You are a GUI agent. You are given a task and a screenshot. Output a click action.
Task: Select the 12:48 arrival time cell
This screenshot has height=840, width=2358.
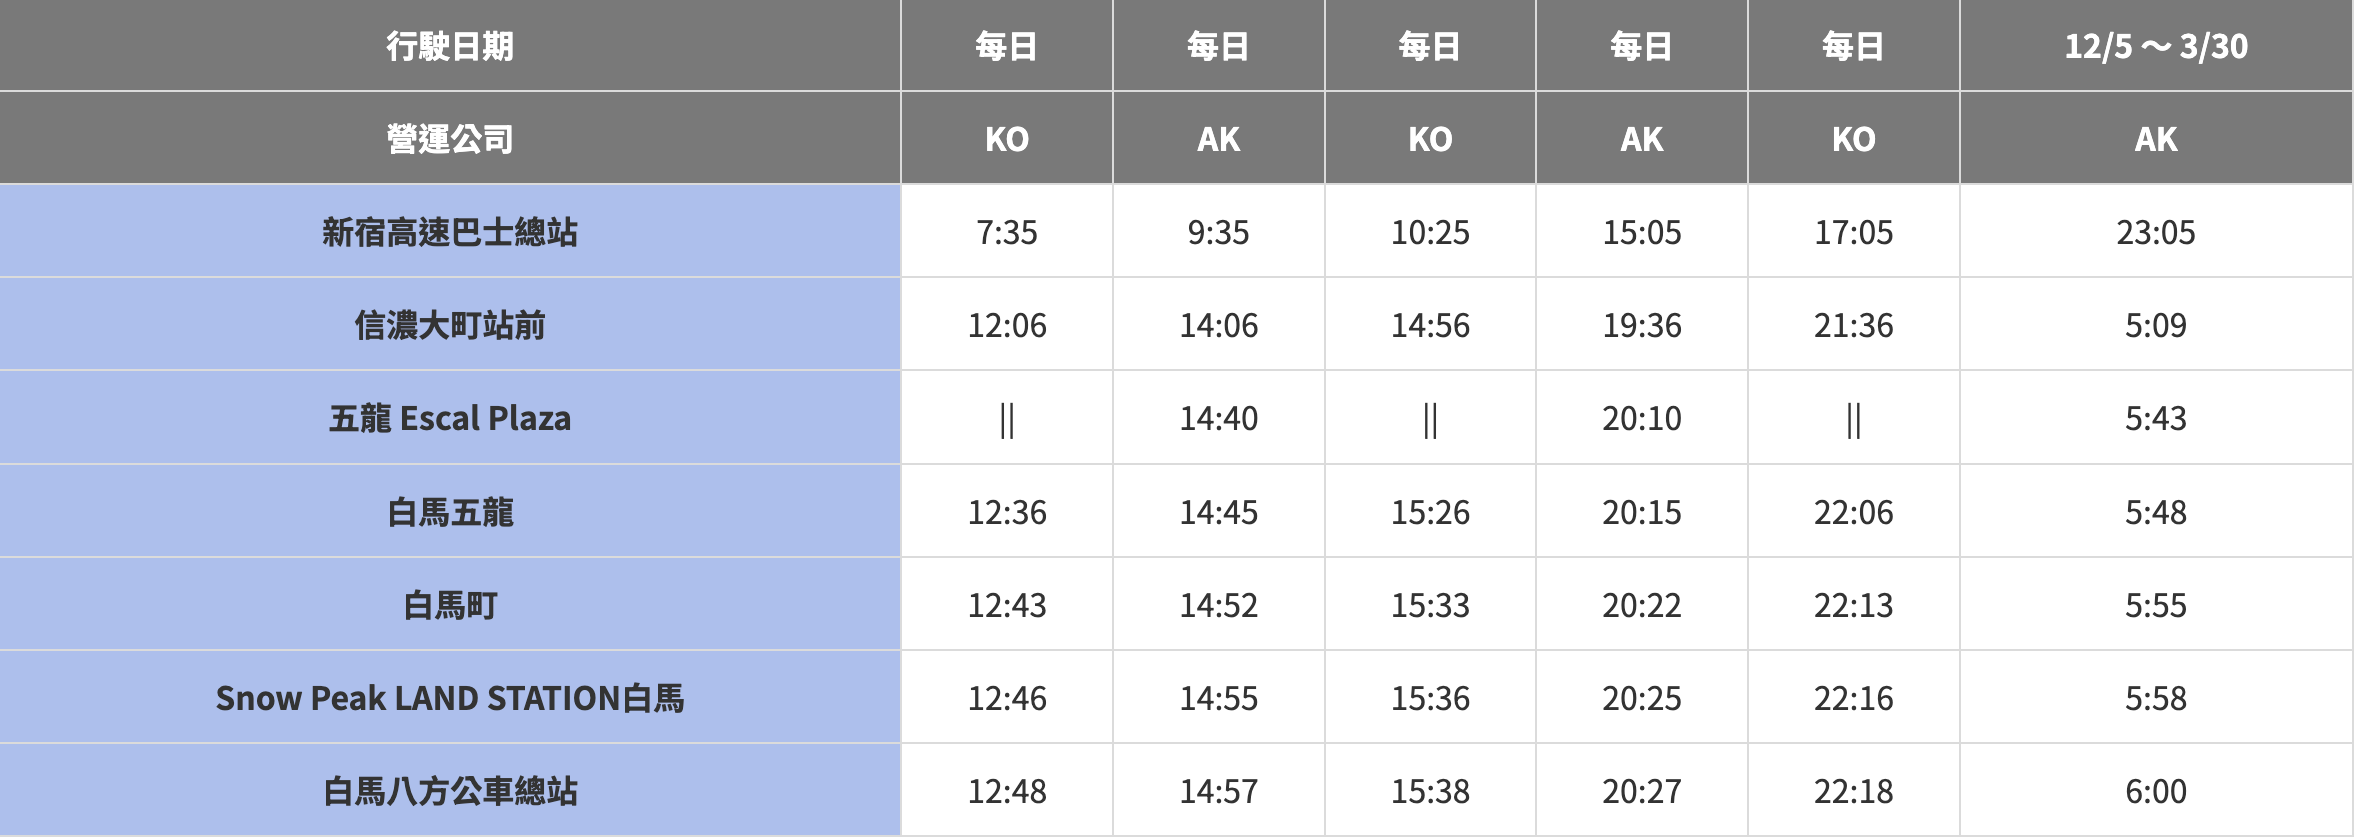[x=1006, y=791]
